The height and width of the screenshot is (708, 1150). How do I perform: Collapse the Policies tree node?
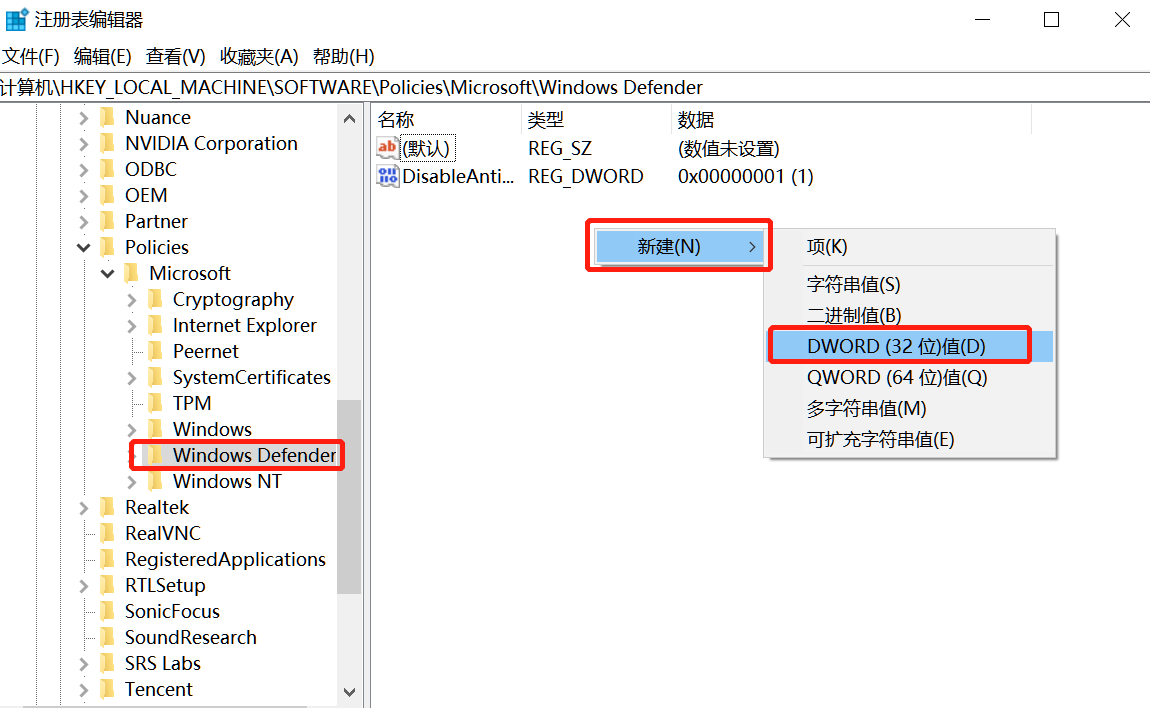[83, 247]
